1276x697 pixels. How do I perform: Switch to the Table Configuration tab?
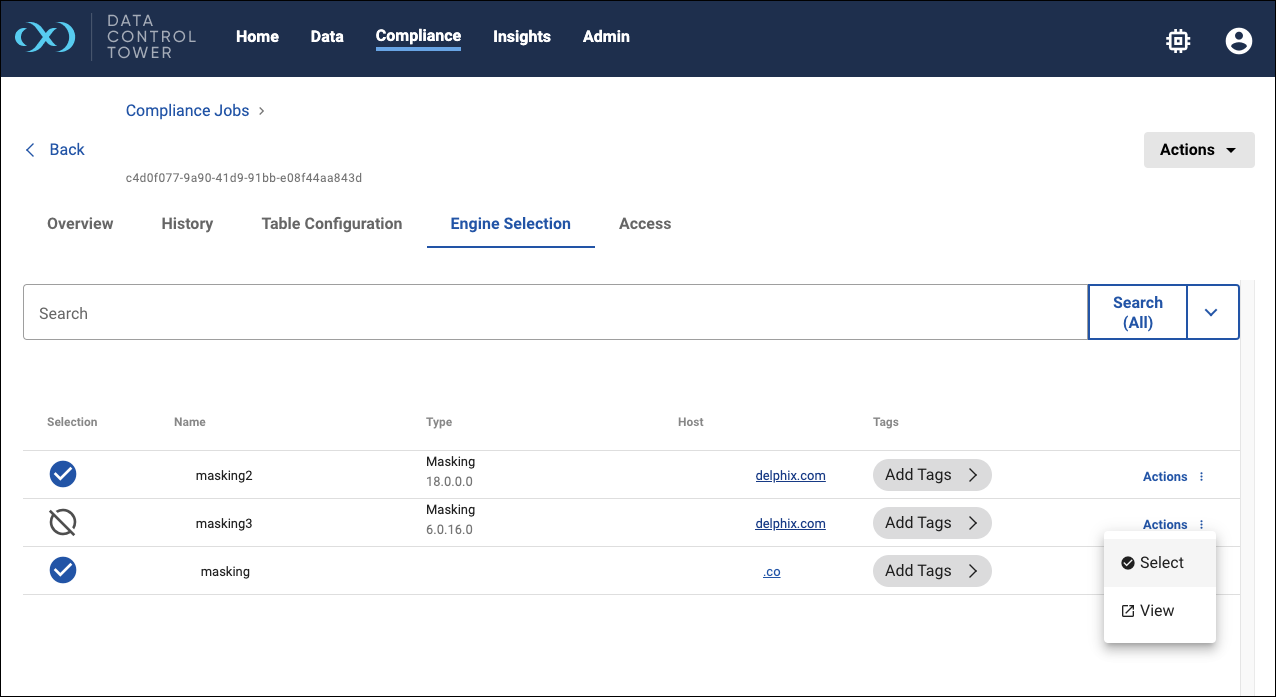pyautogui.click(x=331, y=224)
